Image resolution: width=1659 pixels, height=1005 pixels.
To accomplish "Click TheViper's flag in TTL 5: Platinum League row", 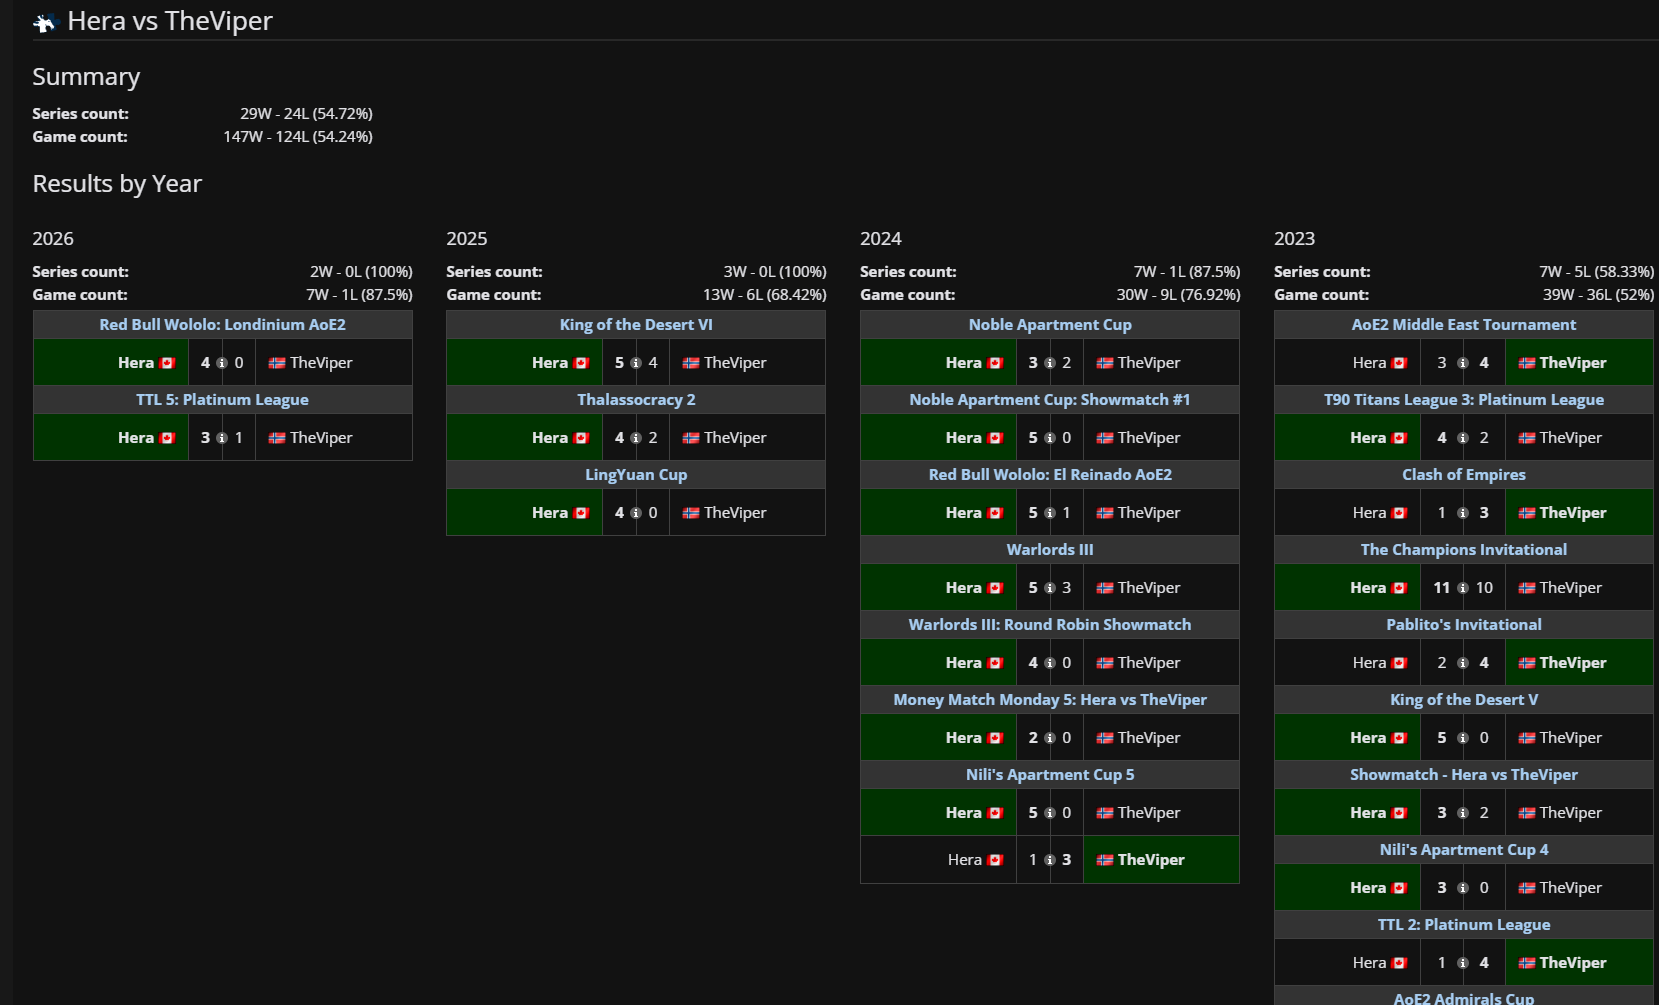I will click(x=277, y=438).
